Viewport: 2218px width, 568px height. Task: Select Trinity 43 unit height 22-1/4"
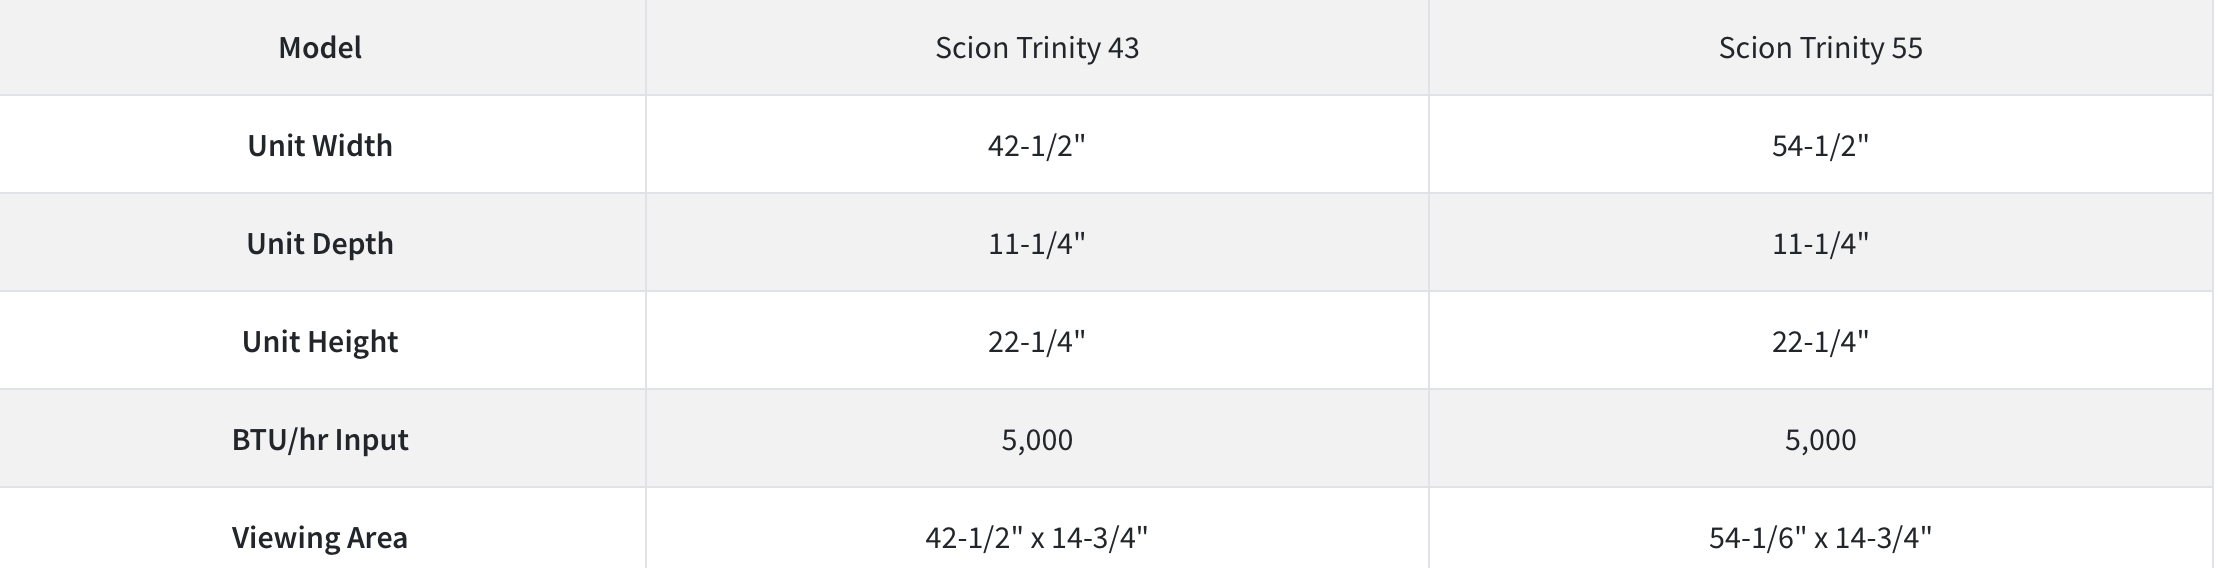(1037, 341)
